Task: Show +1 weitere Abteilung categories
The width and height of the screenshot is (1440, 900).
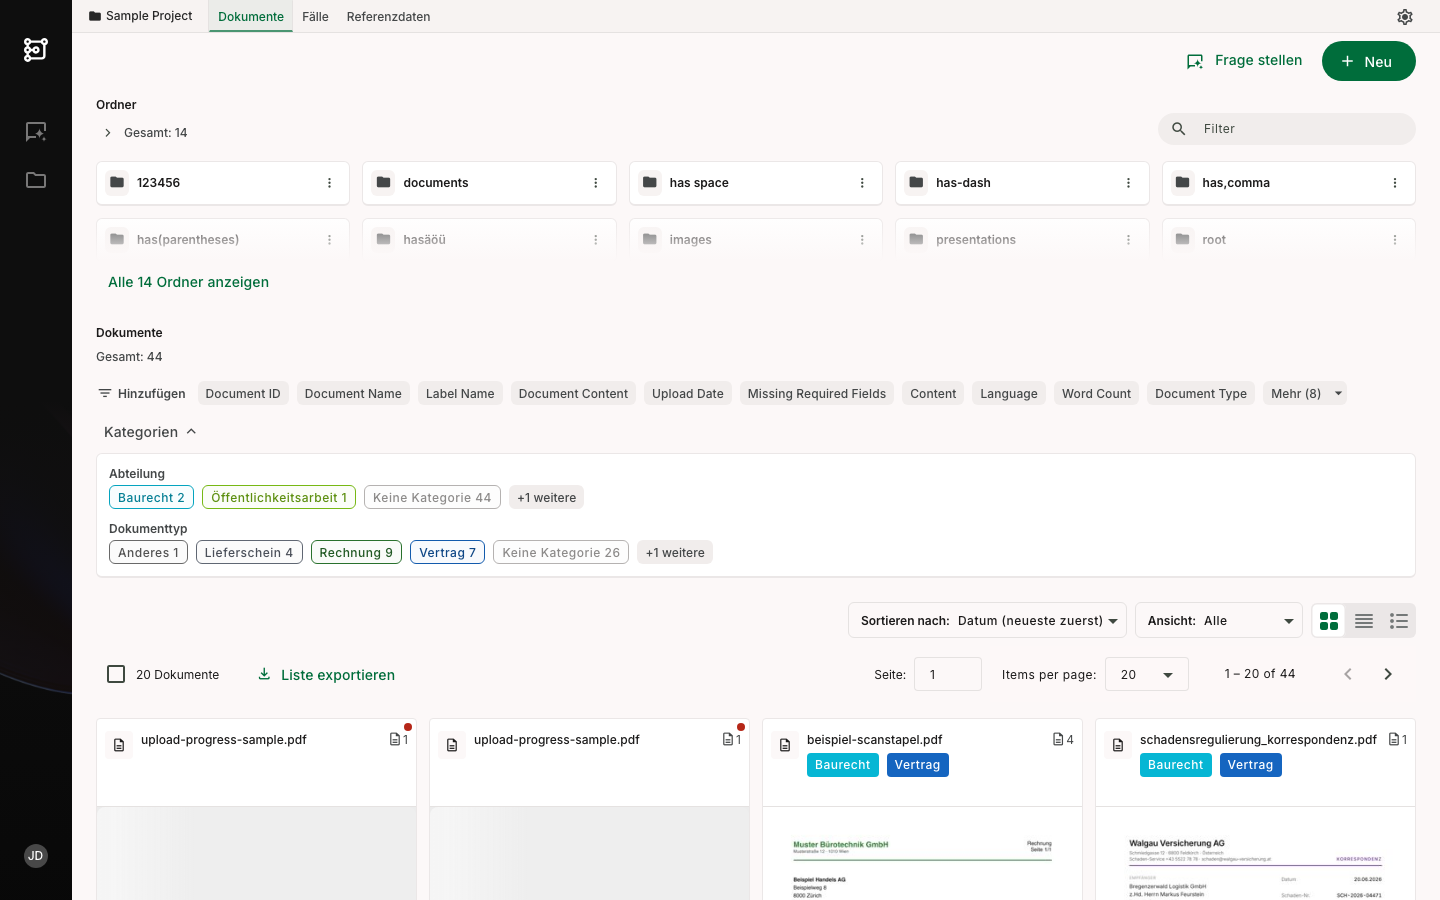Action: (546, 498)
